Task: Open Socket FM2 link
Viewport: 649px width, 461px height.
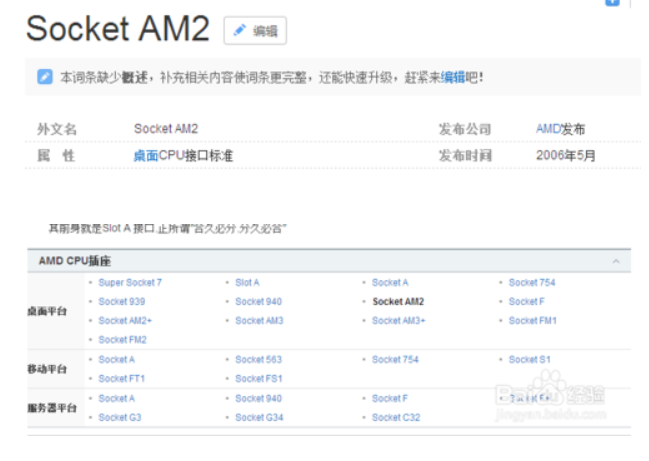Action: 123,340
